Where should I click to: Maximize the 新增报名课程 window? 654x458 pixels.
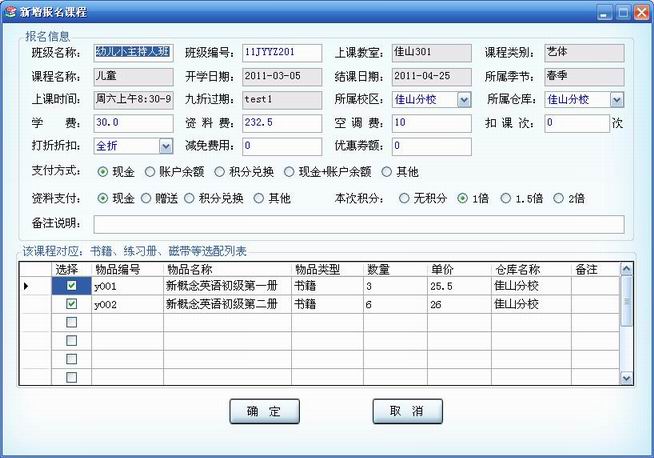click(623, 12)
